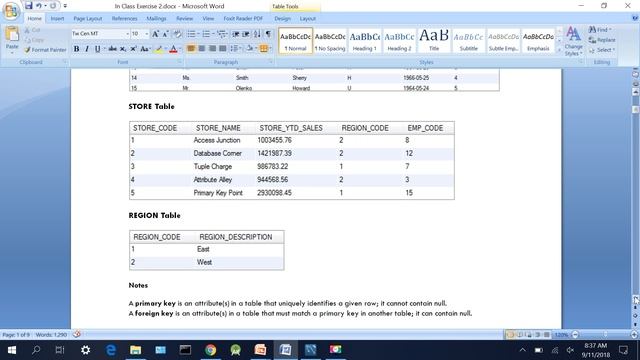Open Word Help question mark
Screen dimensions: 640x360
635,18
